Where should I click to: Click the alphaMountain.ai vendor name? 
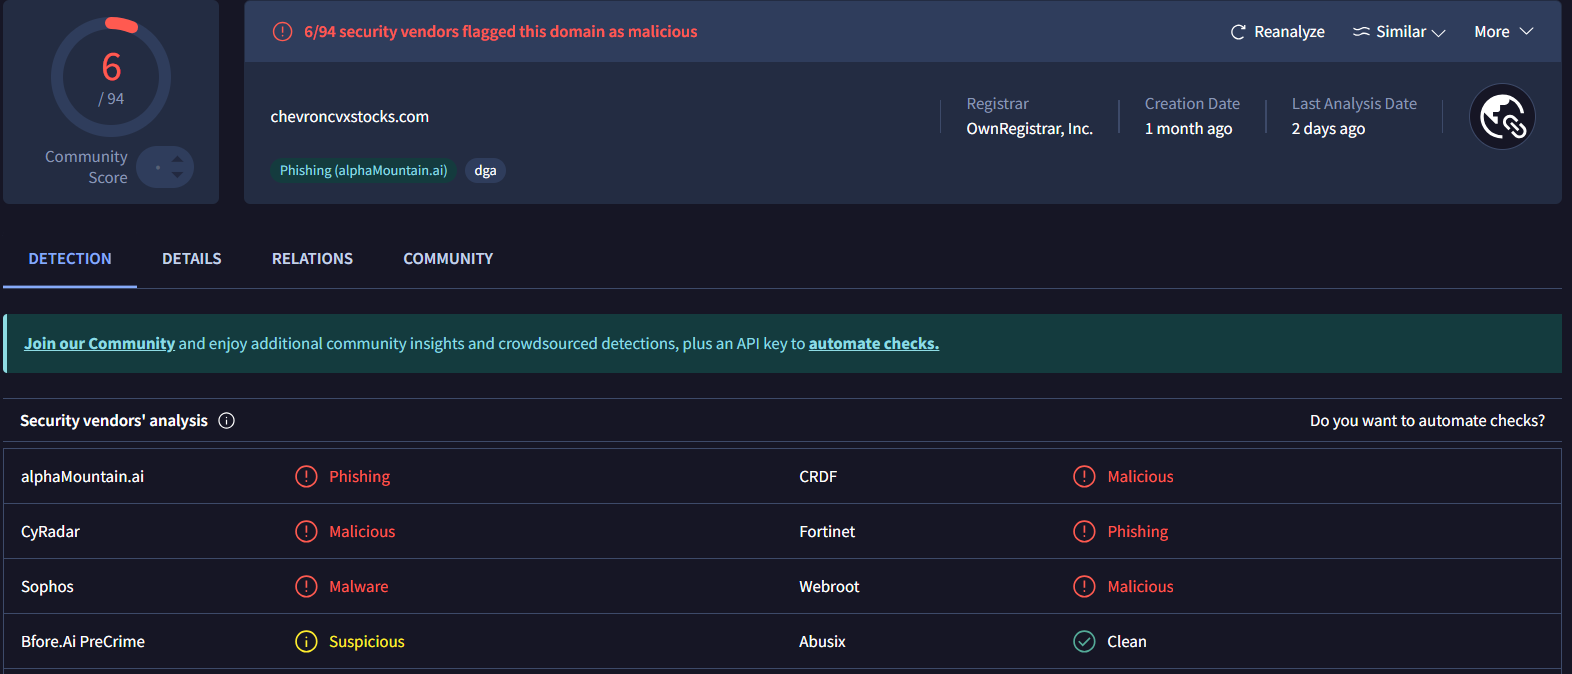pos(82,477)
